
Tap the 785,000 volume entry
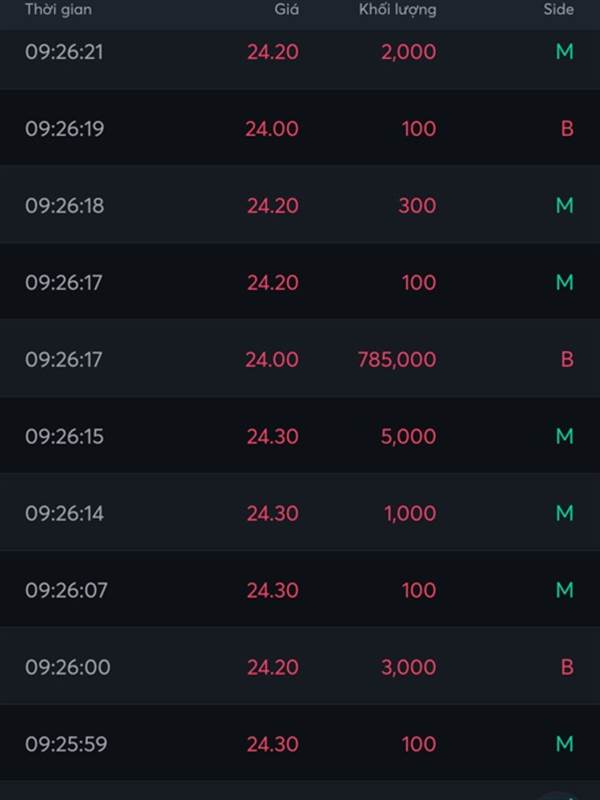pyautogui.click(x=397, y=360)
